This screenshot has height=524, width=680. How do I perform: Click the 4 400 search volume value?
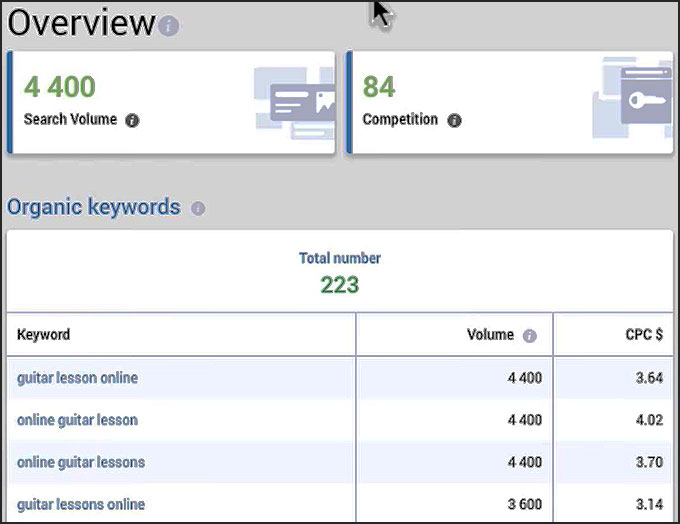pyautogui.click(x=59, y=87)
